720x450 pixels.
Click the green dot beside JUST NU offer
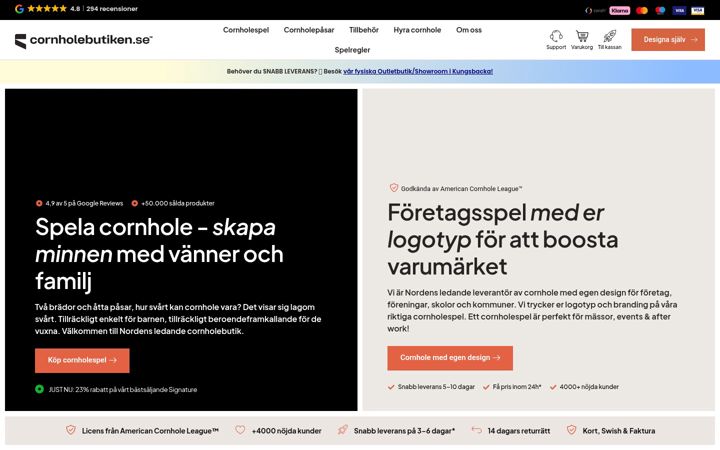[39, 389]
